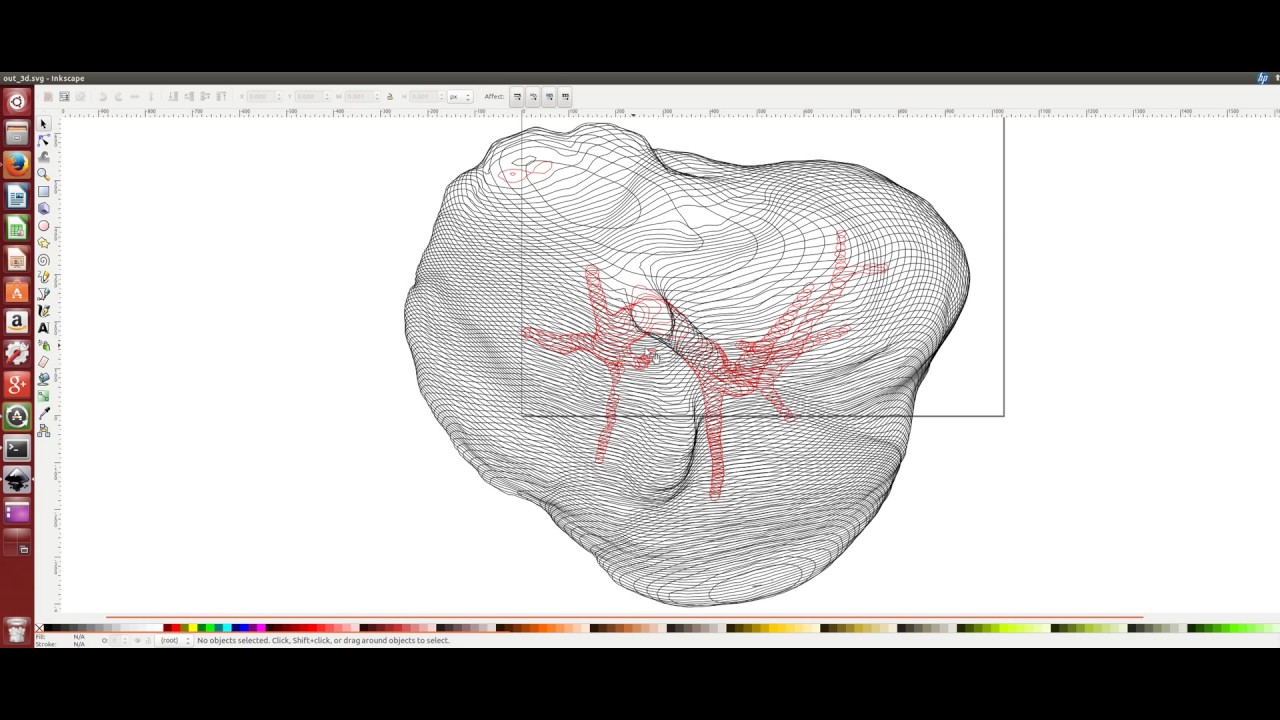Image resolution: width=1280 pixels, height=720 pixels.
Task: Choose the Eraser tool
Action: pos(43,362)
